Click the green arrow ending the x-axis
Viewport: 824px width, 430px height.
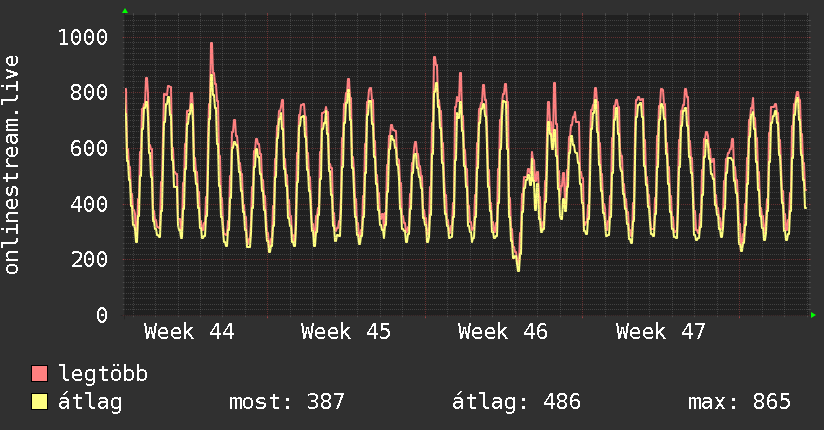[813, 315]
